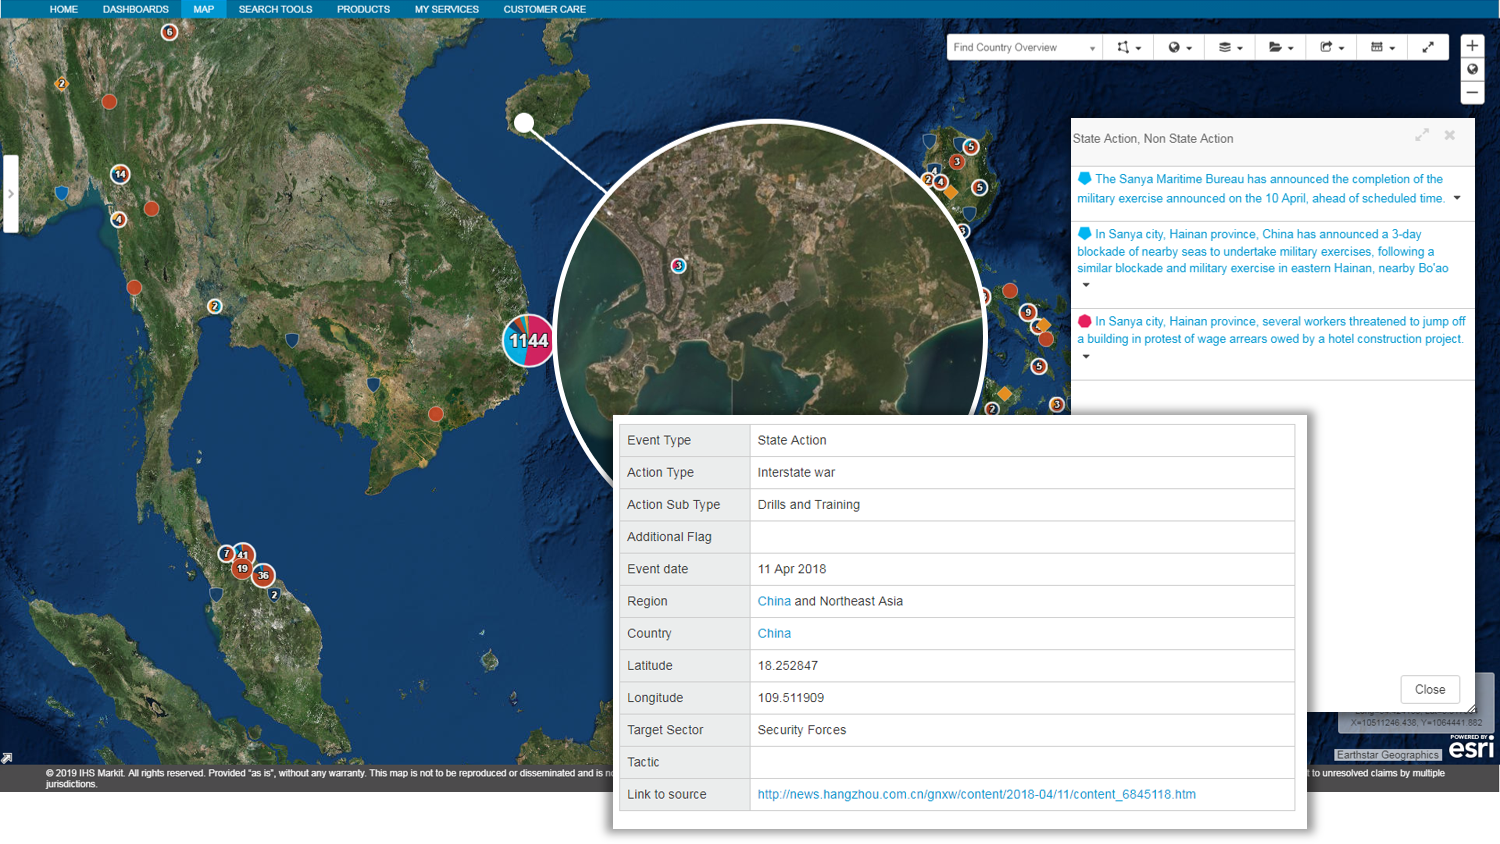This screenshot has height=844, width=1500.
Task: Click the State Action, Non State Action panel title
Action: click(x=1153, y=139)
